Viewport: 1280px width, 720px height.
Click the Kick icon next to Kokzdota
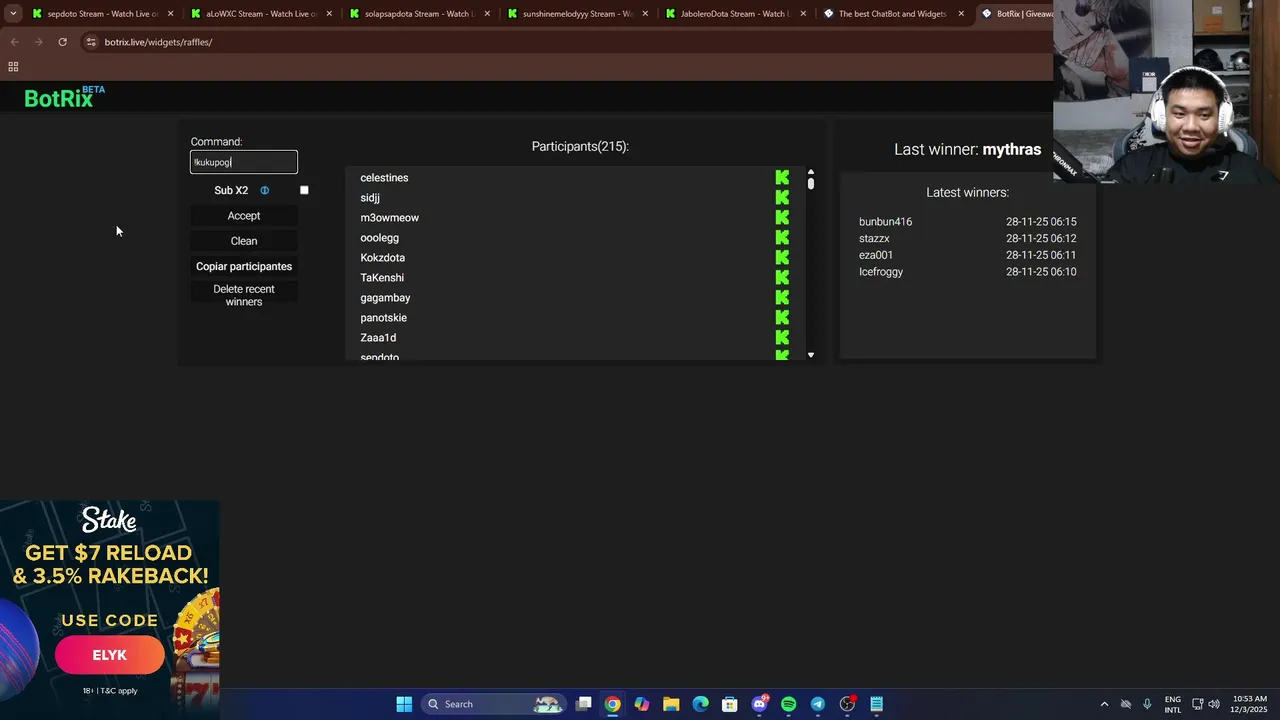click(x=782, y=258)
